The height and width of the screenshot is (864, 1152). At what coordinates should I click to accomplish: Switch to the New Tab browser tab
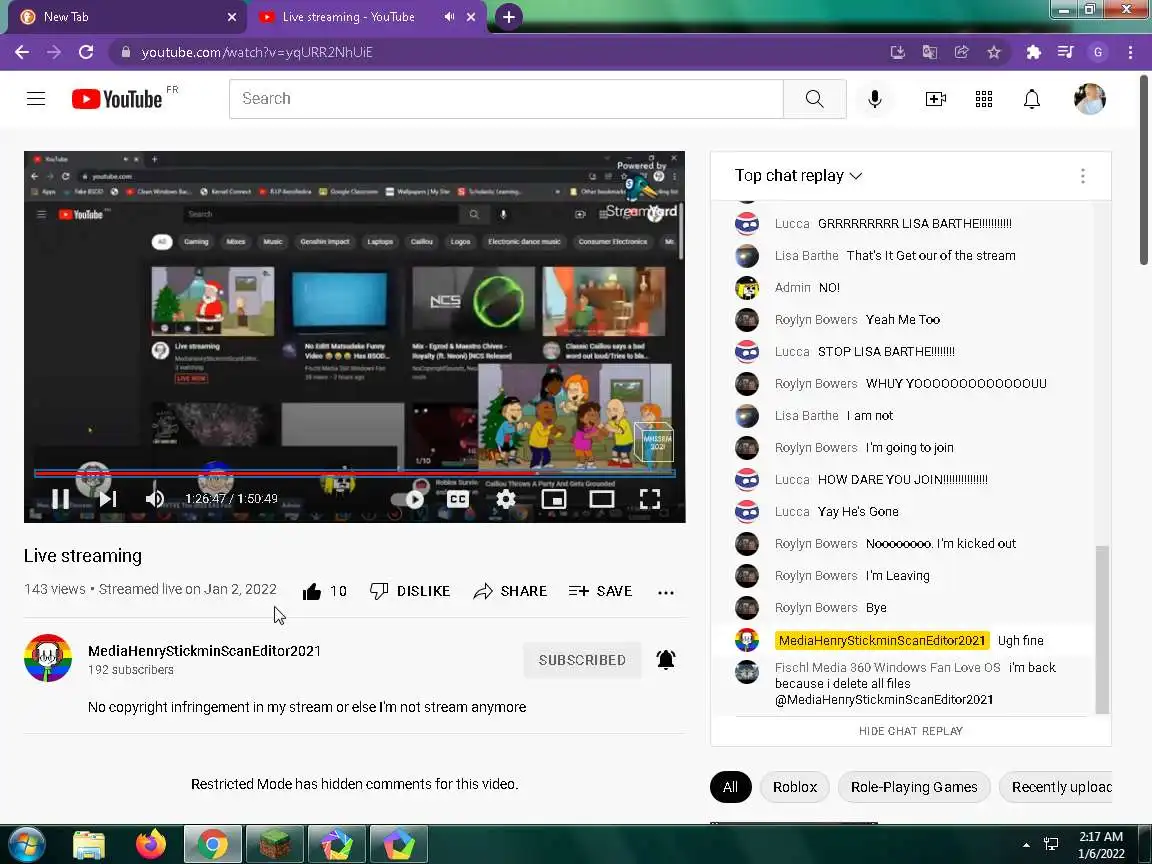(125, 17)
